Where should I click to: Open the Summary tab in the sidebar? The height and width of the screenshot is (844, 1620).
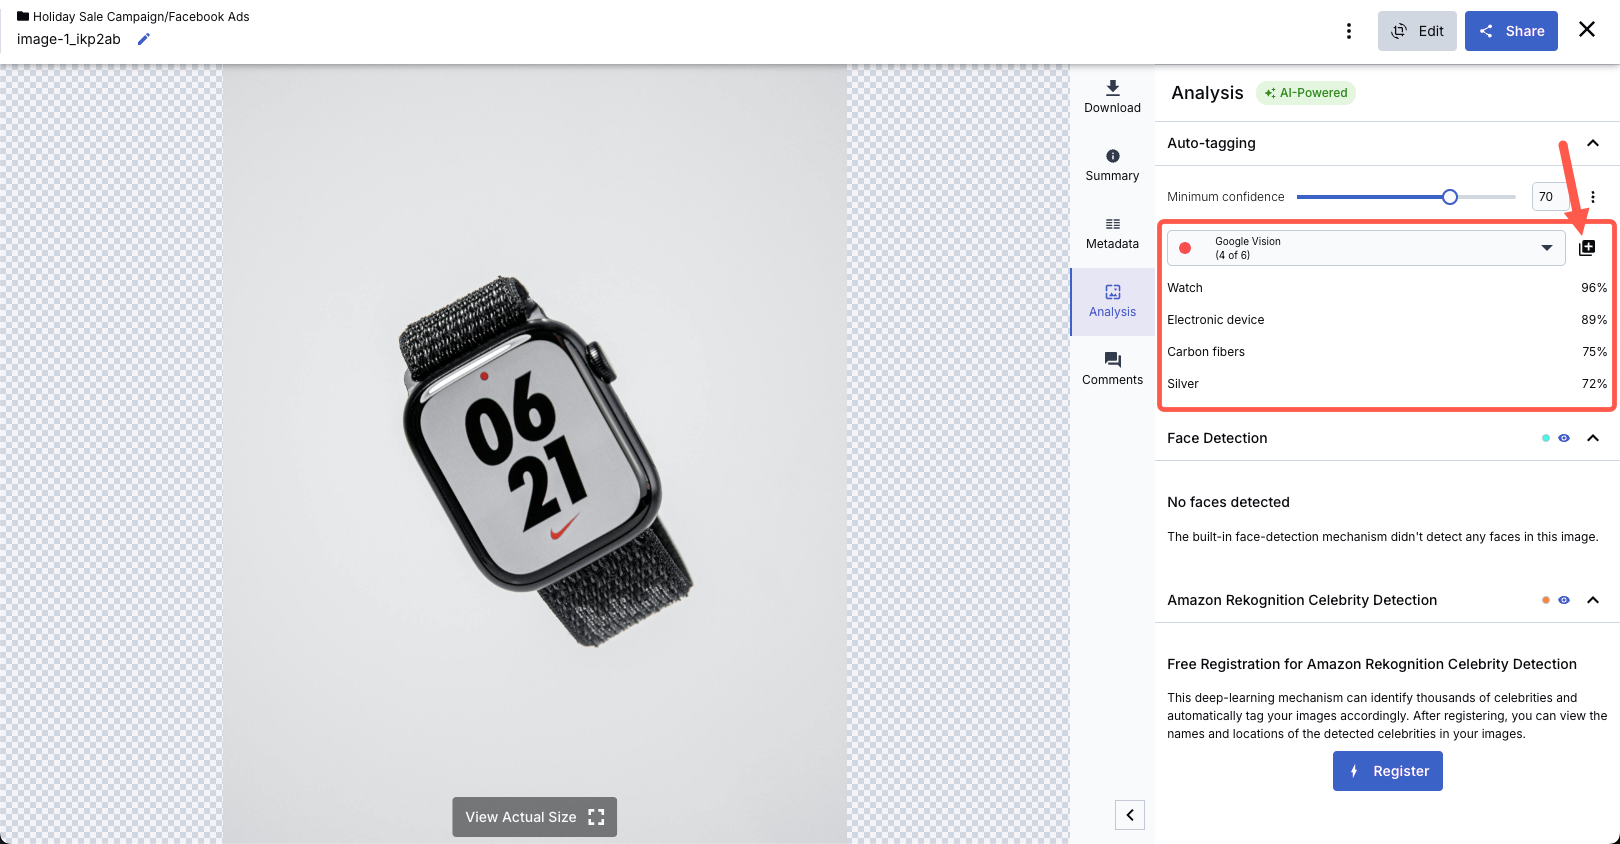[x=1112, y=165]
